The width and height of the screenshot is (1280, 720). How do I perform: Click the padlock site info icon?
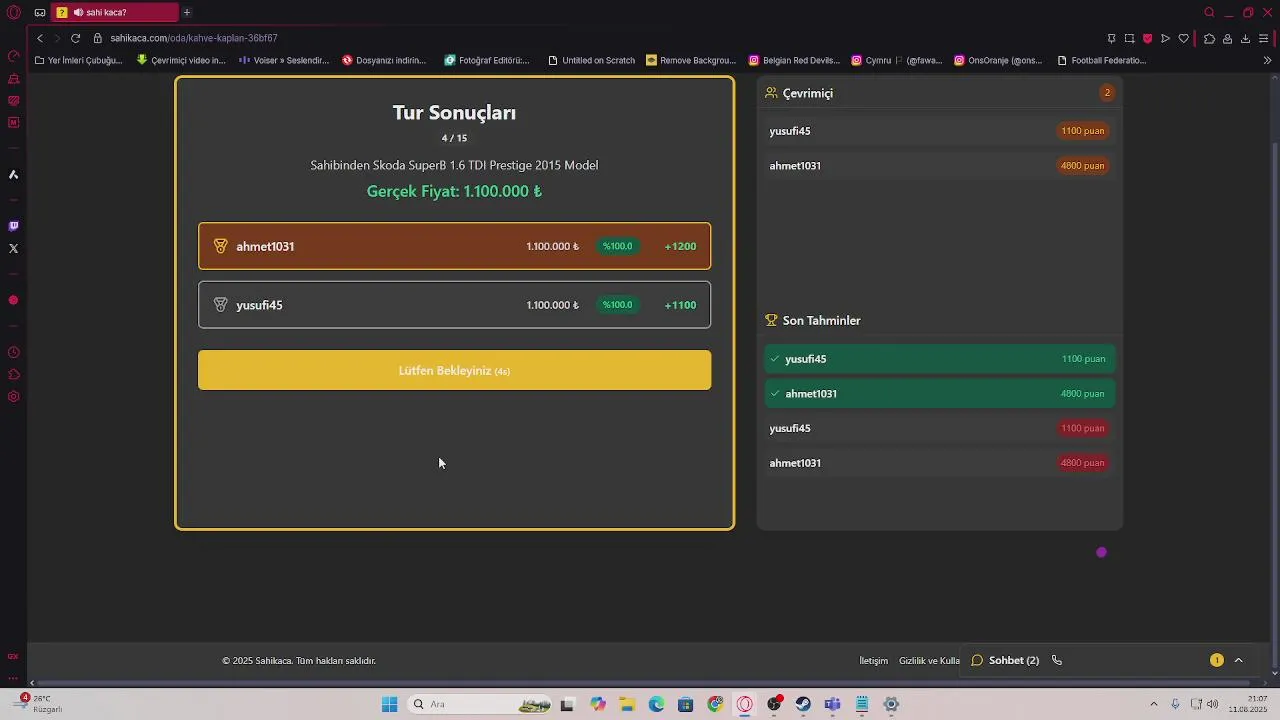tap(98, 38)
